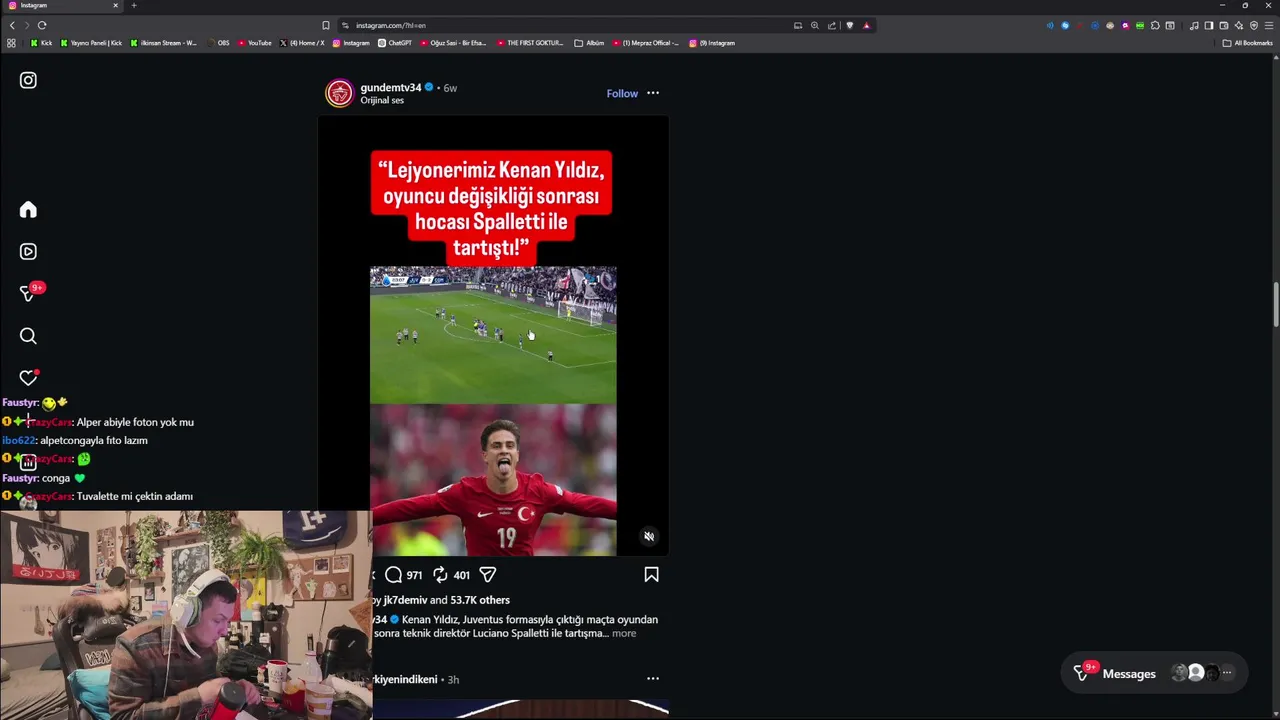This screenshot has height=720, width=1280.
Task: Open the OBS bookmark
Action: (218, 43)
